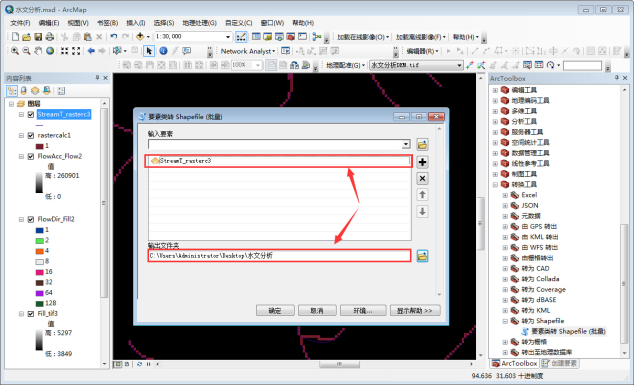Open the Network Analyst dropdown menu
634x386 pixels.
click(248, 51)
